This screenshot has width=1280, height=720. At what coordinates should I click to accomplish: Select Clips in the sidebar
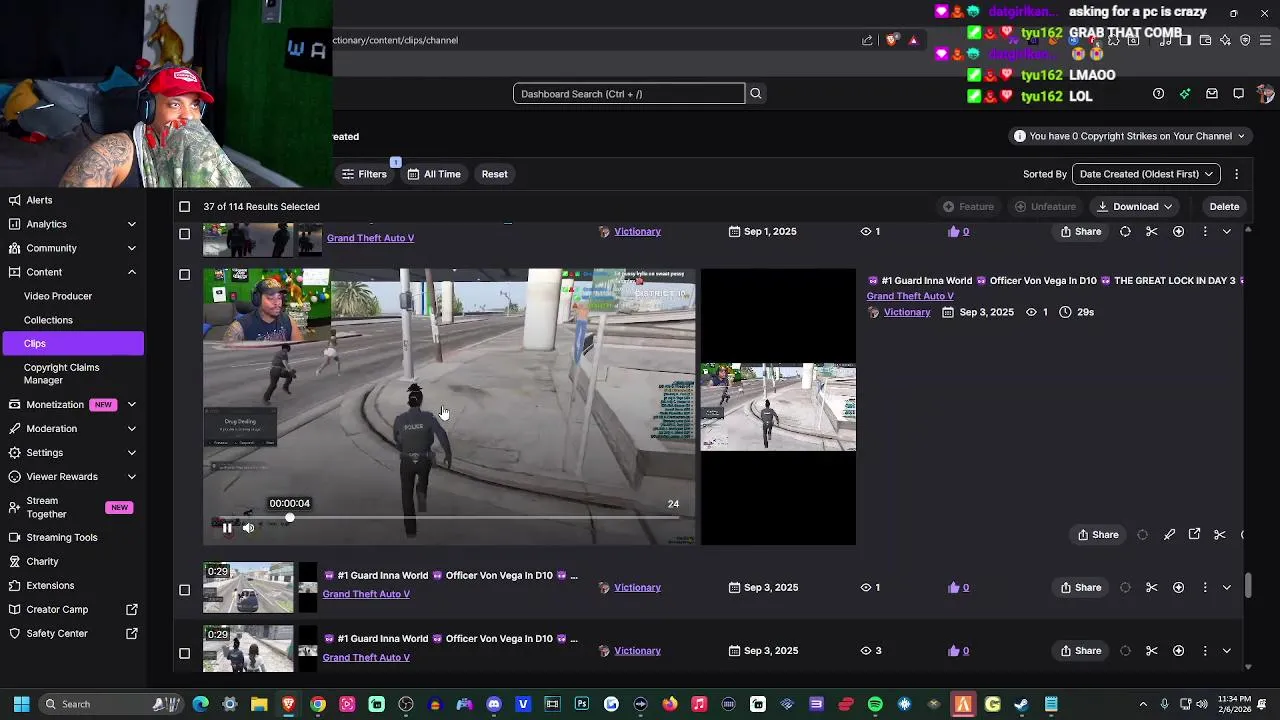pos(72,344)
